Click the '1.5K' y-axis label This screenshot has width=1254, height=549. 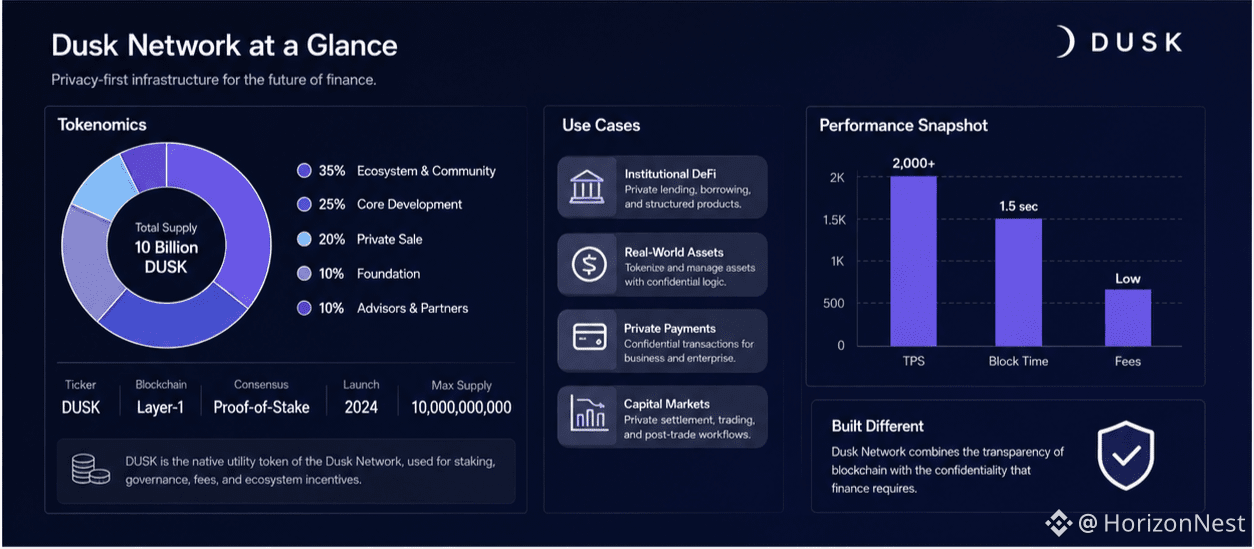click(834, 220)
